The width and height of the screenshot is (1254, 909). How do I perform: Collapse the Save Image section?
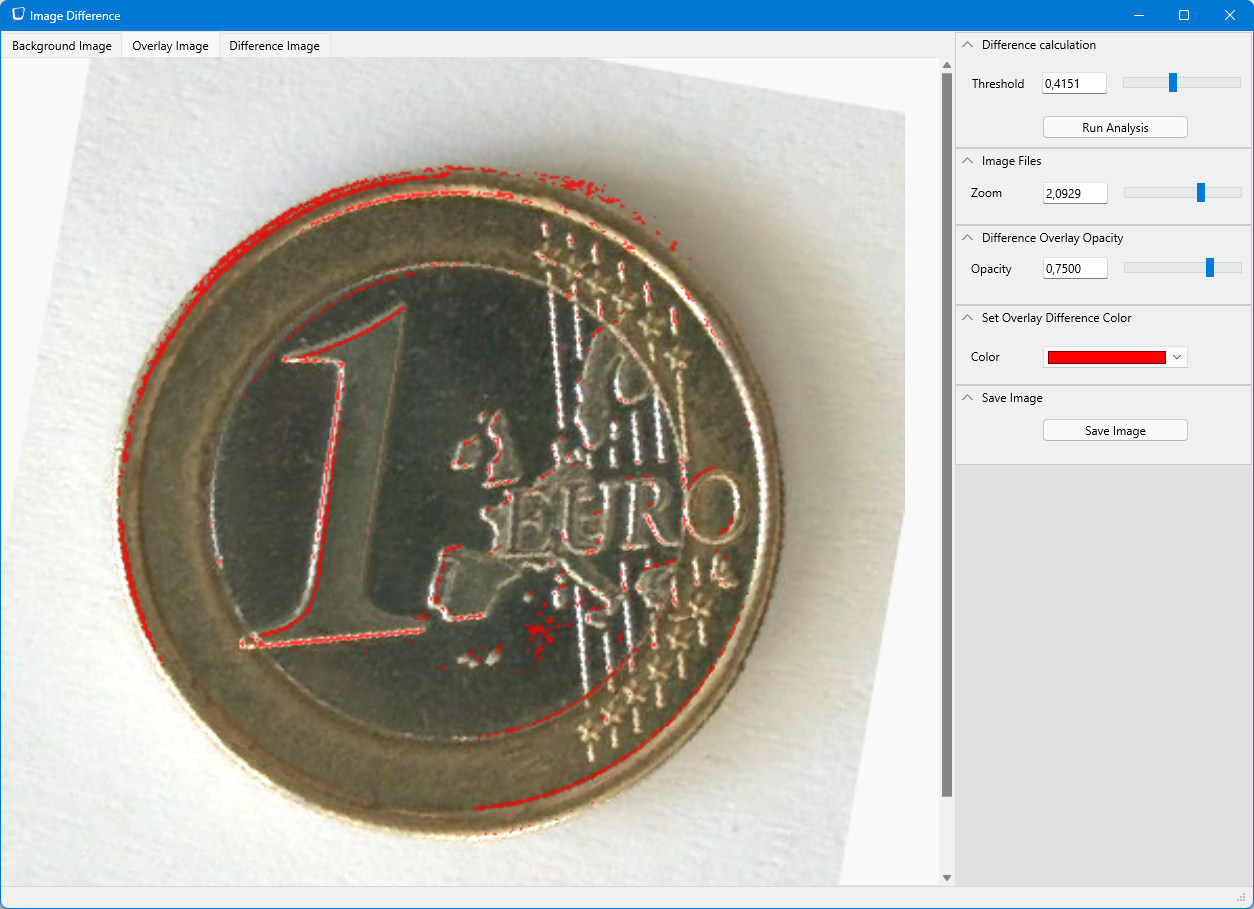tap(967, 397)
